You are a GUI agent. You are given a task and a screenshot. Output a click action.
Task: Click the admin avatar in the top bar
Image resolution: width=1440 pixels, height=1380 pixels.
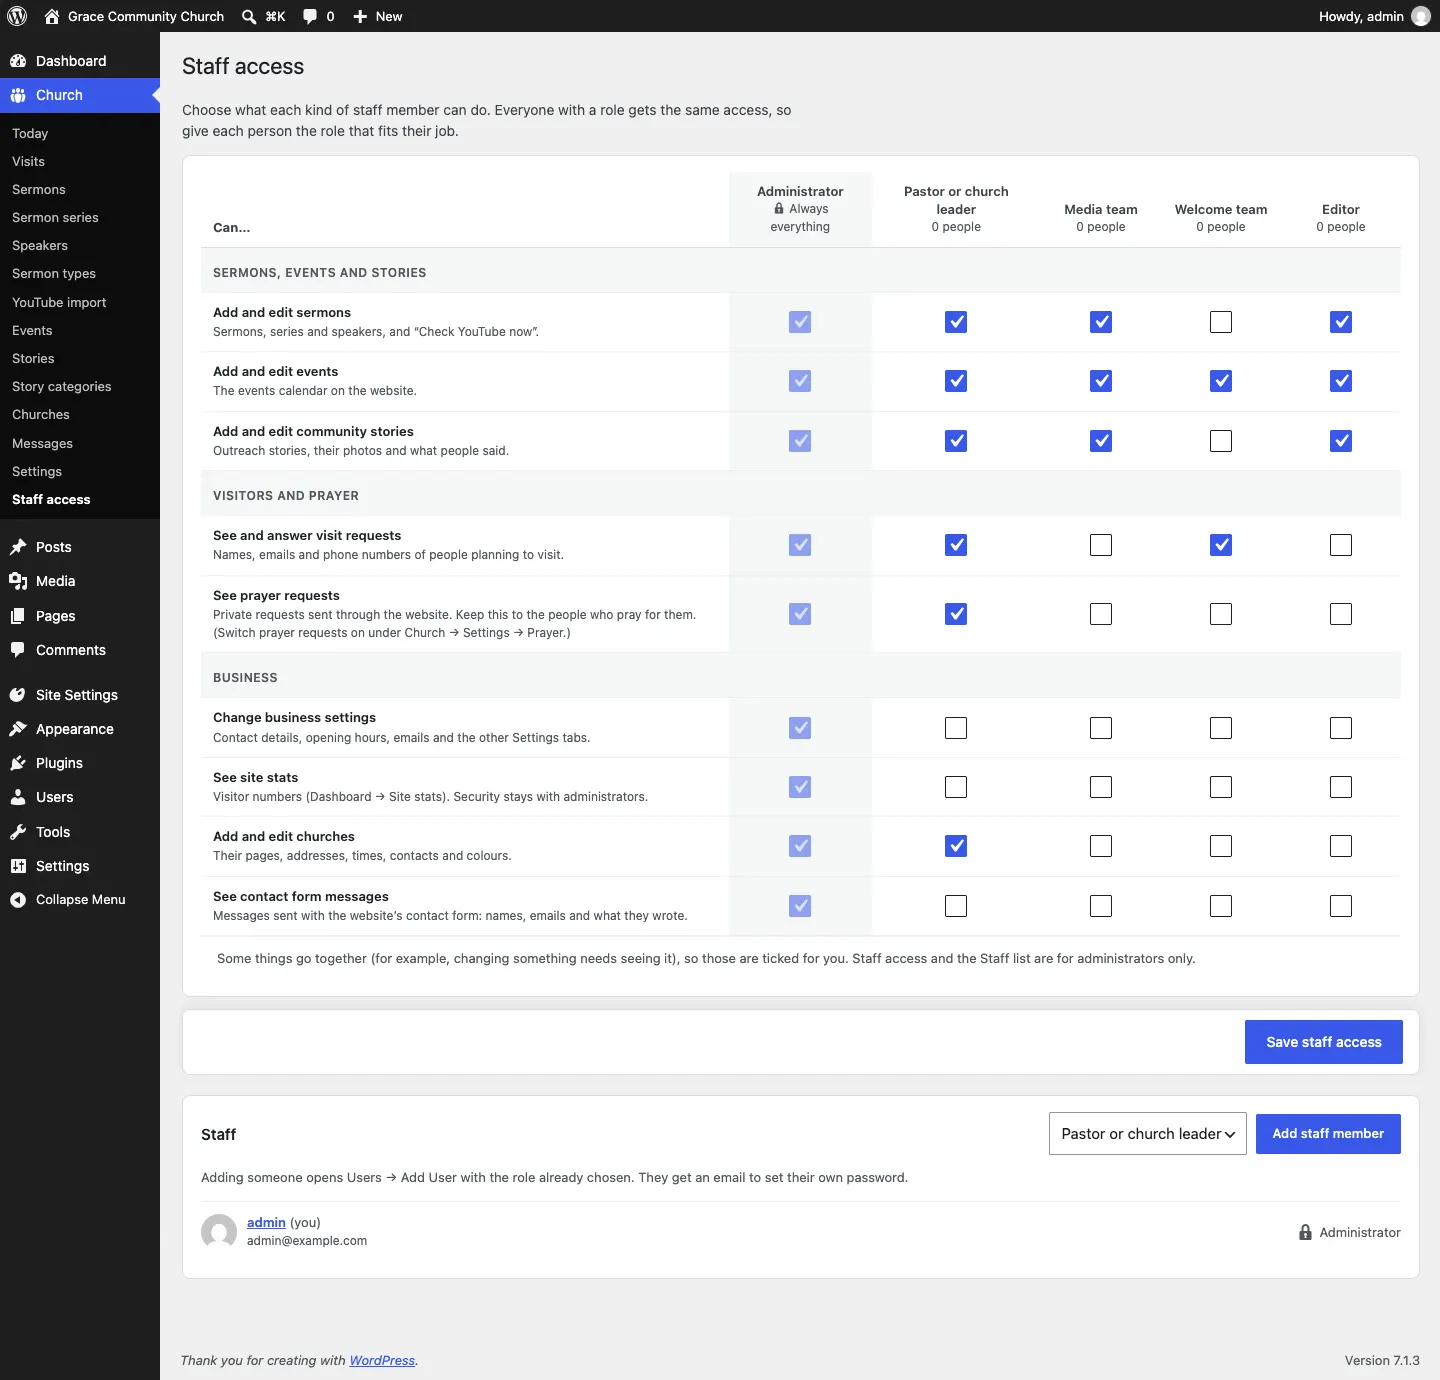pyautogui.click(x=1421, y=16)
